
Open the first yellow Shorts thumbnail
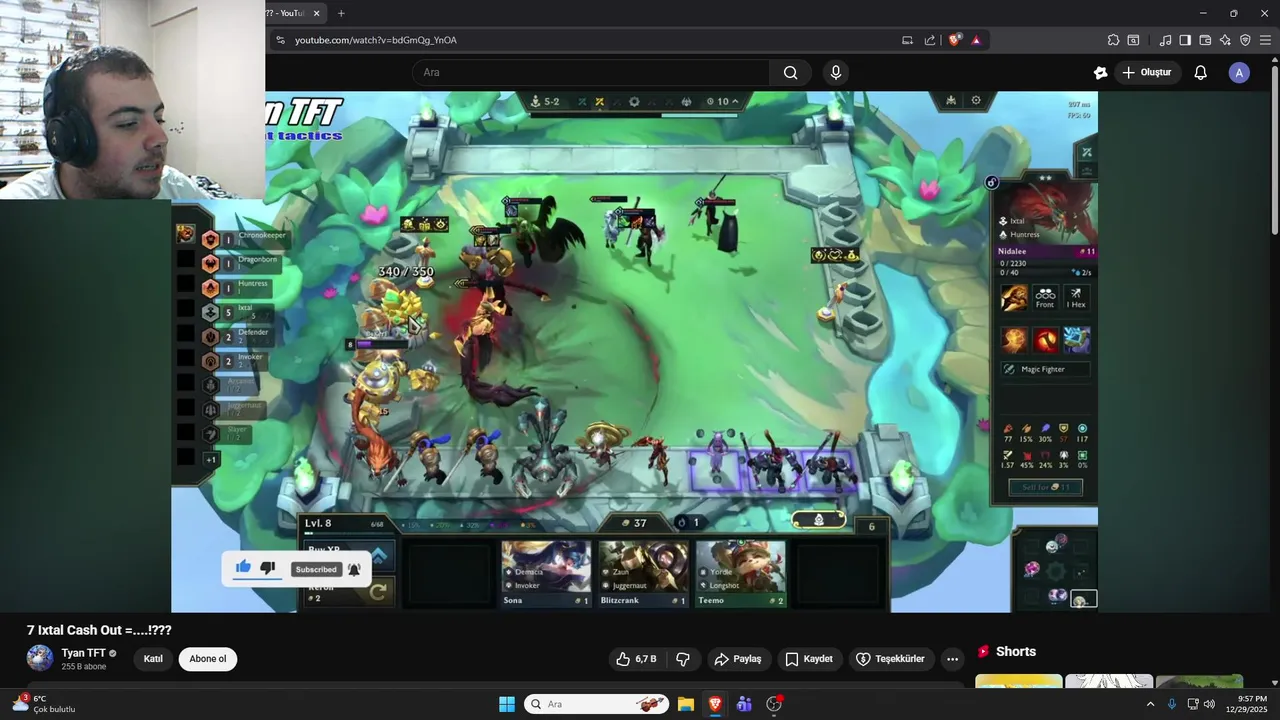click(x=1019, y=682)
